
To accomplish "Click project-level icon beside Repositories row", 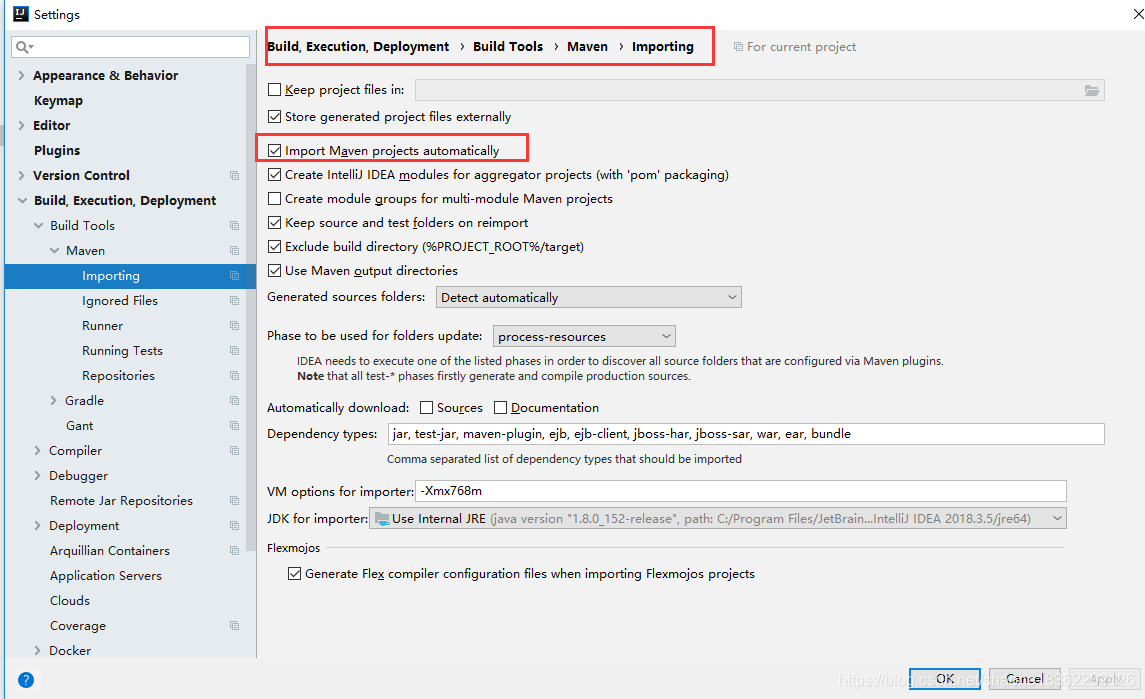I will click(234, 375).
